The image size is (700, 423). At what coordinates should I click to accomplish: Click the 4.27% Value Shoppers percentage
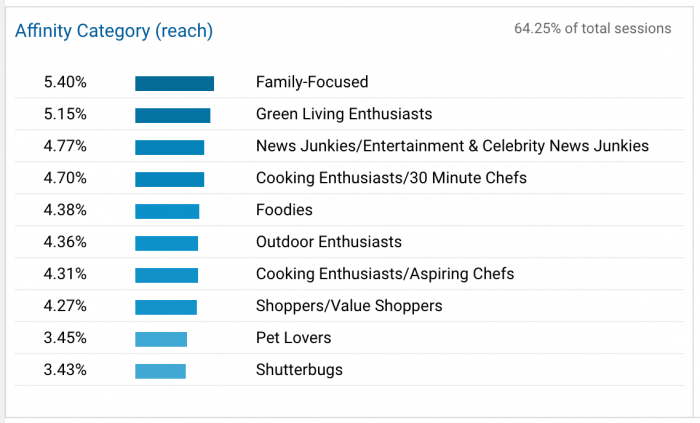(x=65, y=306)
